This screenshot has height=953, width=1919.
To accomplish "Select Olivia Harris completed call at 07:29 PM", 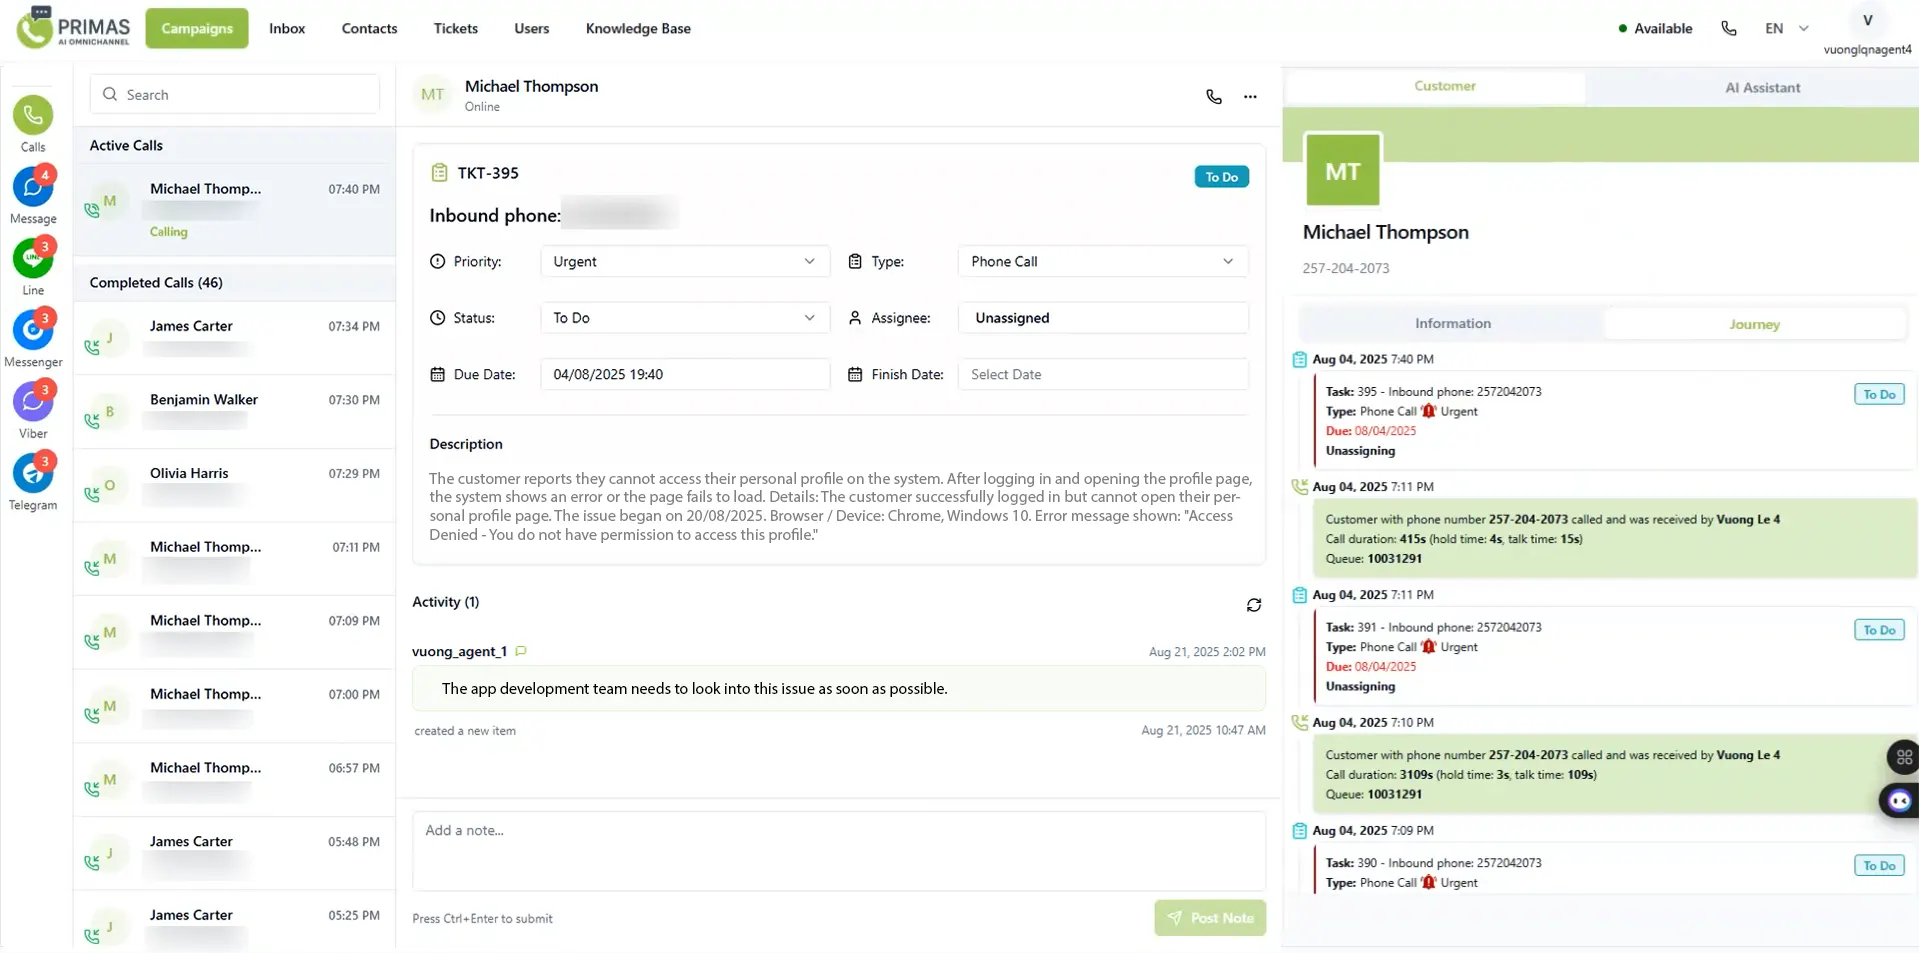I will pos(234,485).
